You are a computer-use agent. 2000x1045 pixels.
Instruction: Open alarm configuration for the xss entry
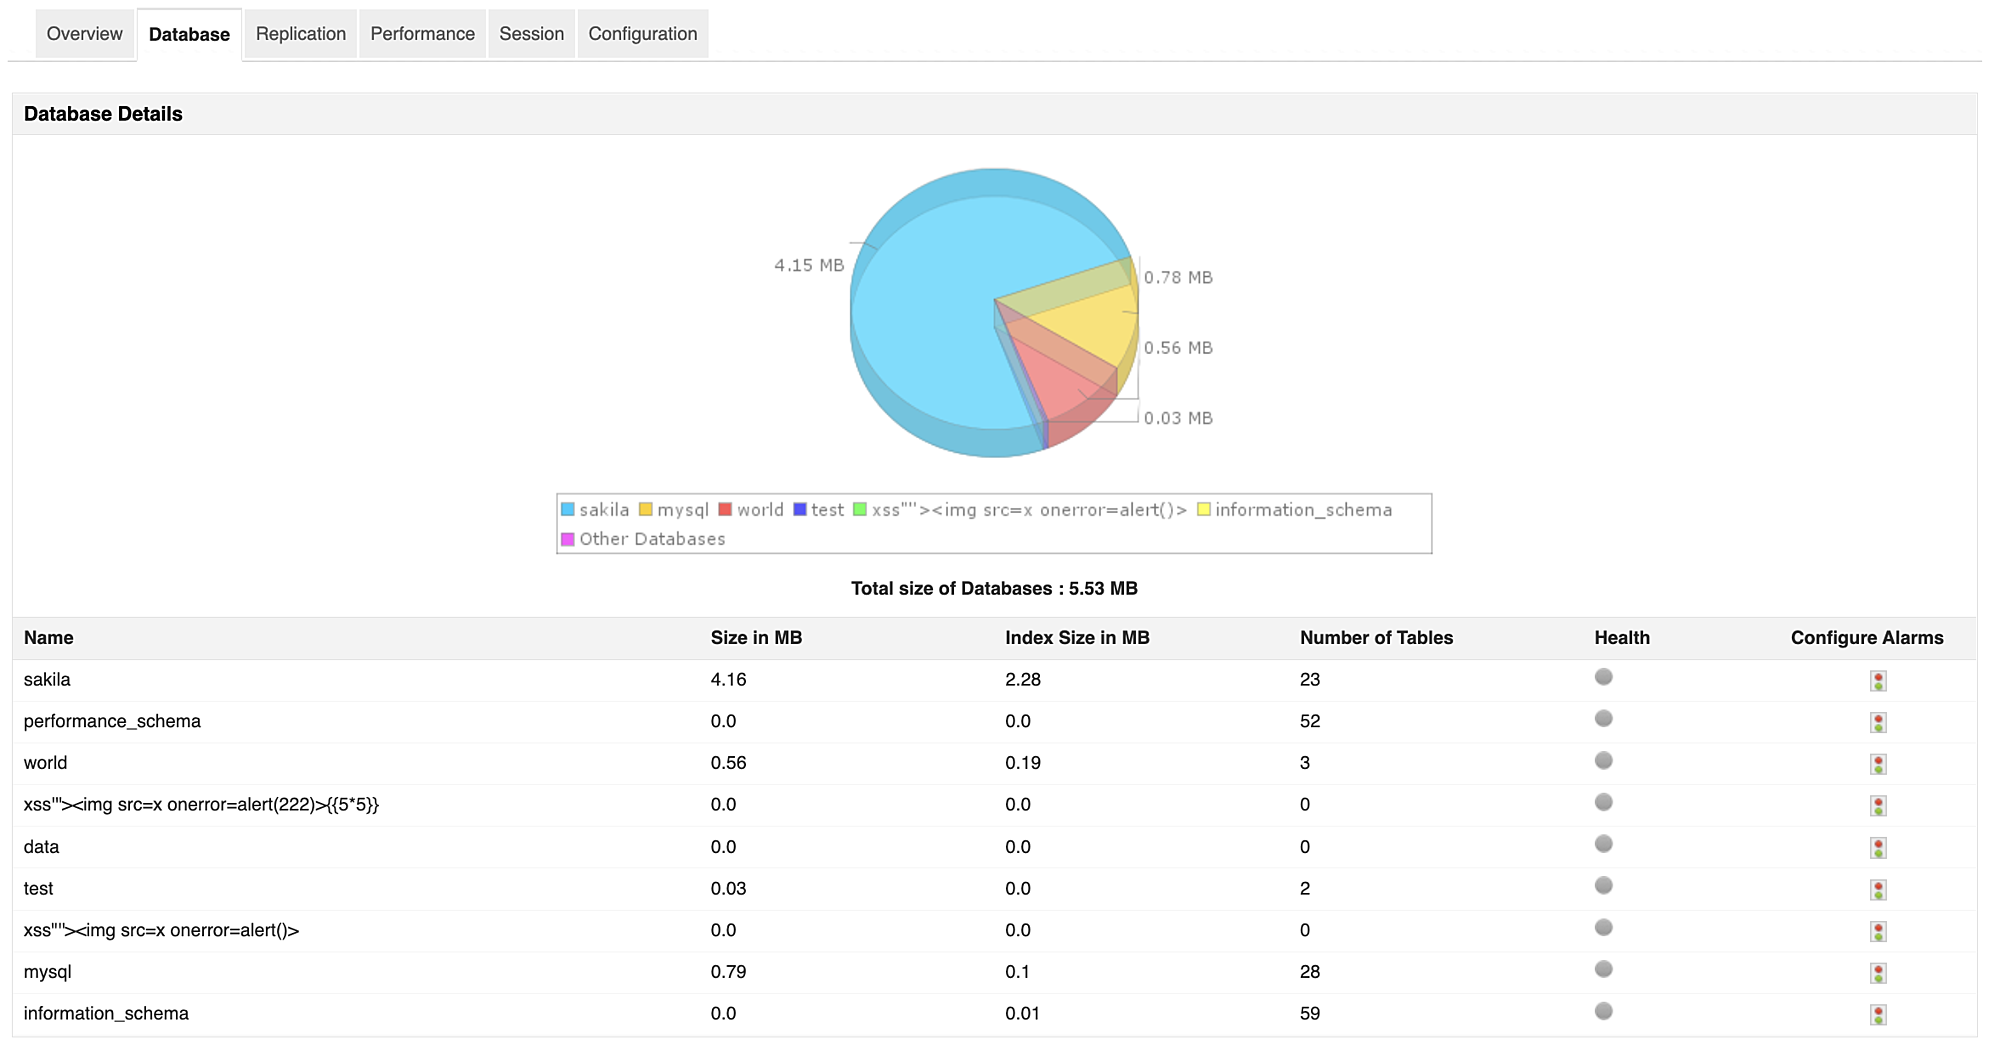(x=1879, y=805)
